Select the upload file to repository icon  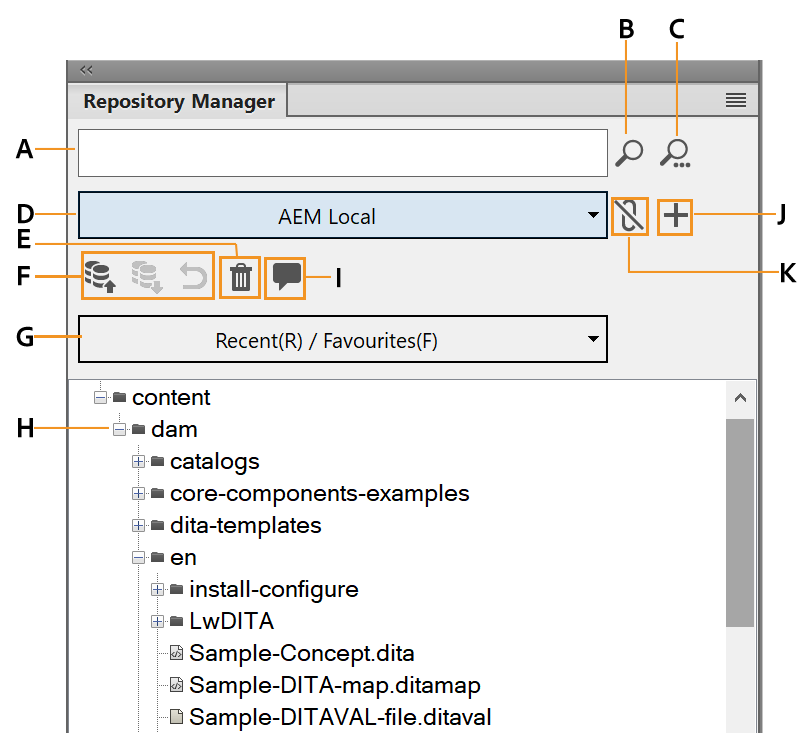click(100, 277)
